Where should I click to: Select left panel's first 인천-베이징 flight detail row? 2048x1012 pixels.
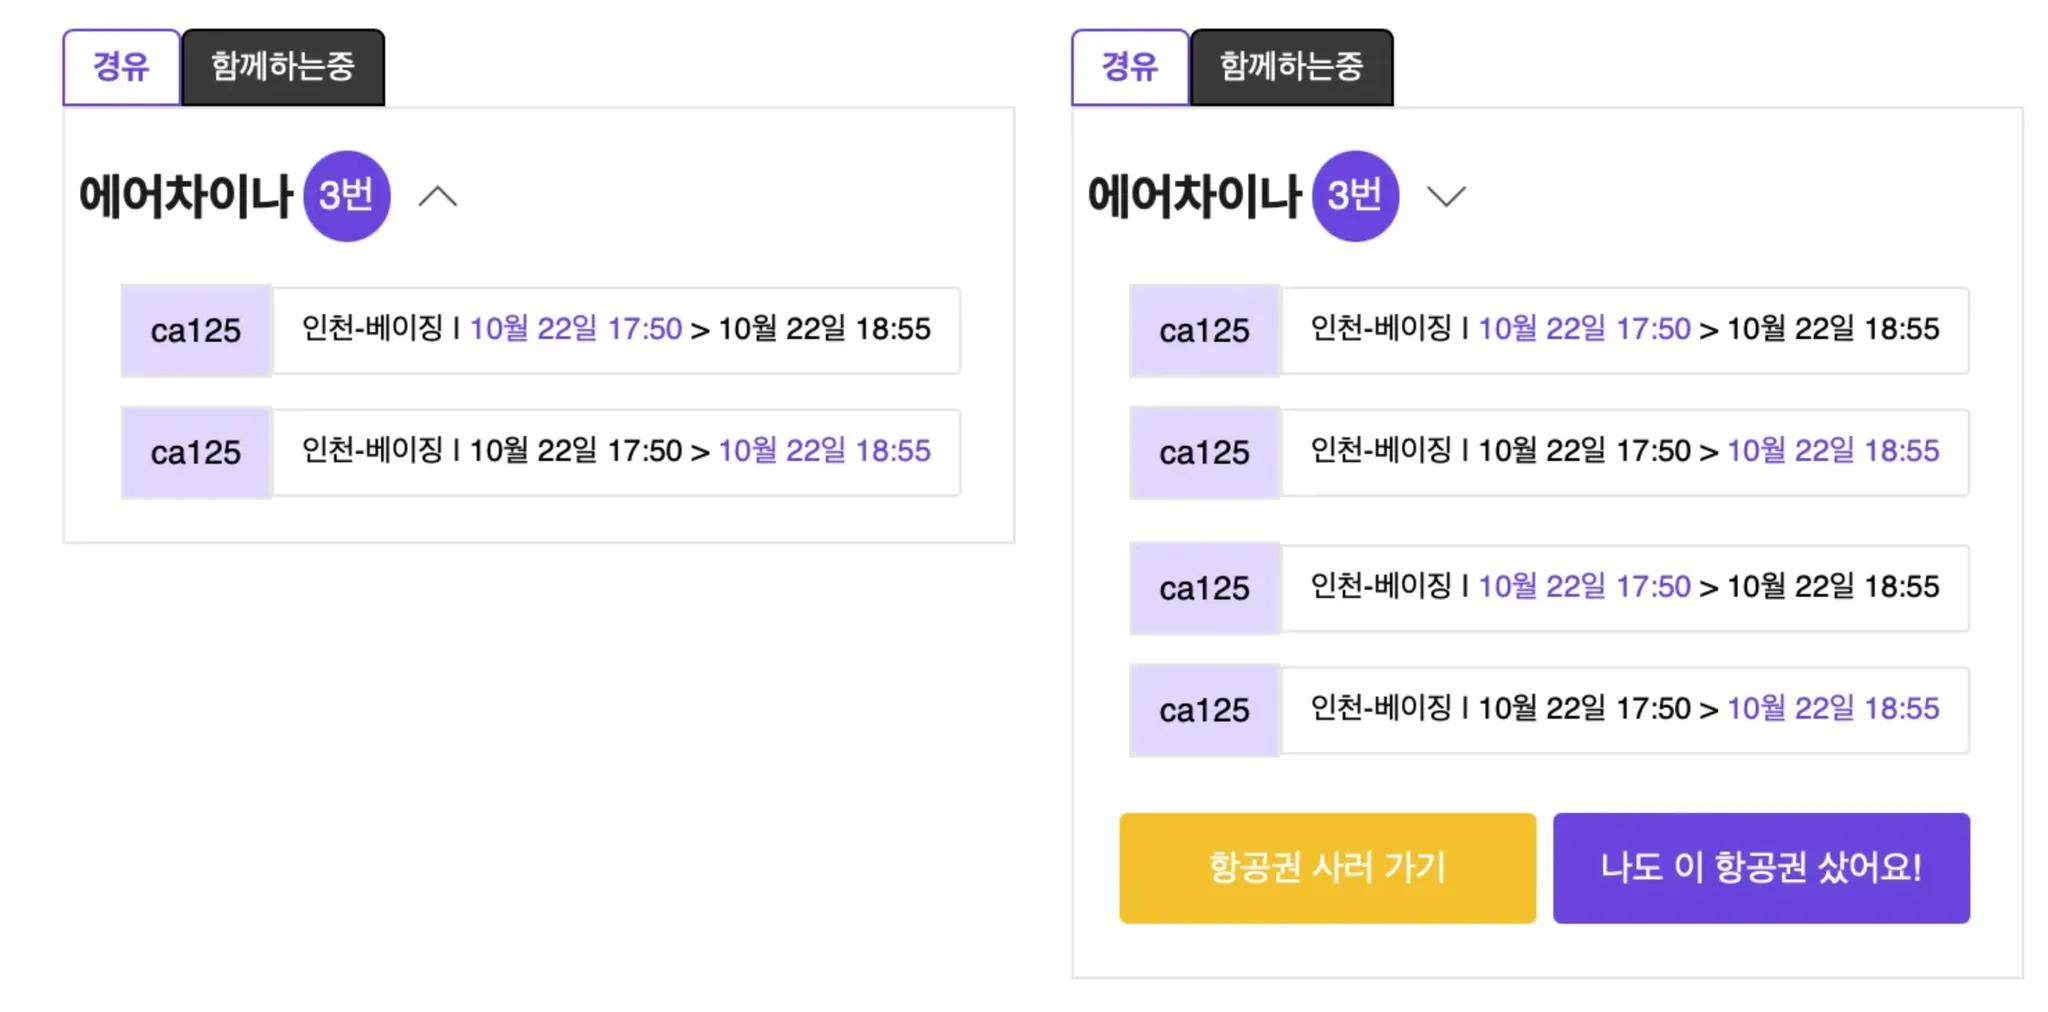pyautogui.click(x=616, y=330)
